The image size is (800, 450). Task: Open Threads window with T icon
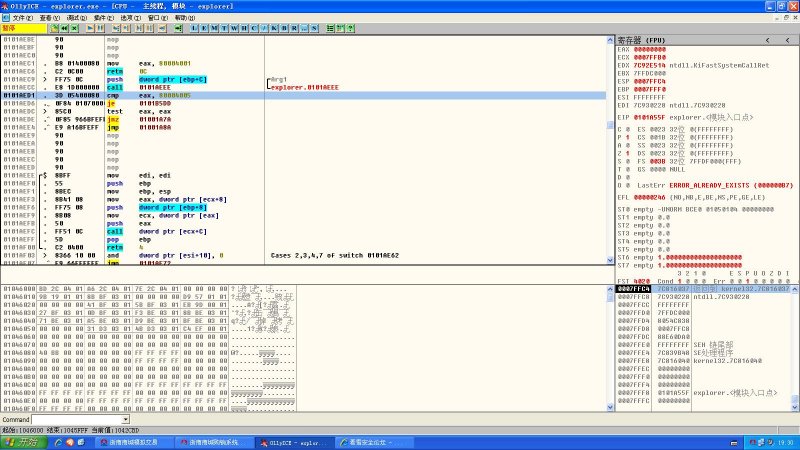pyautogui.click(x=224, y=28)
